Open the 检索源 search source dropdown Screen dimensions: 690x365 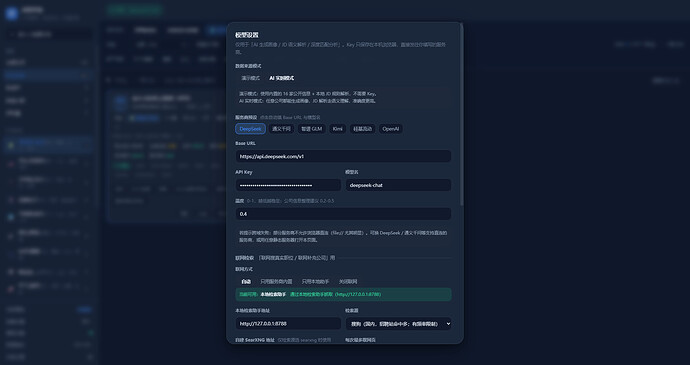point(398,324)
